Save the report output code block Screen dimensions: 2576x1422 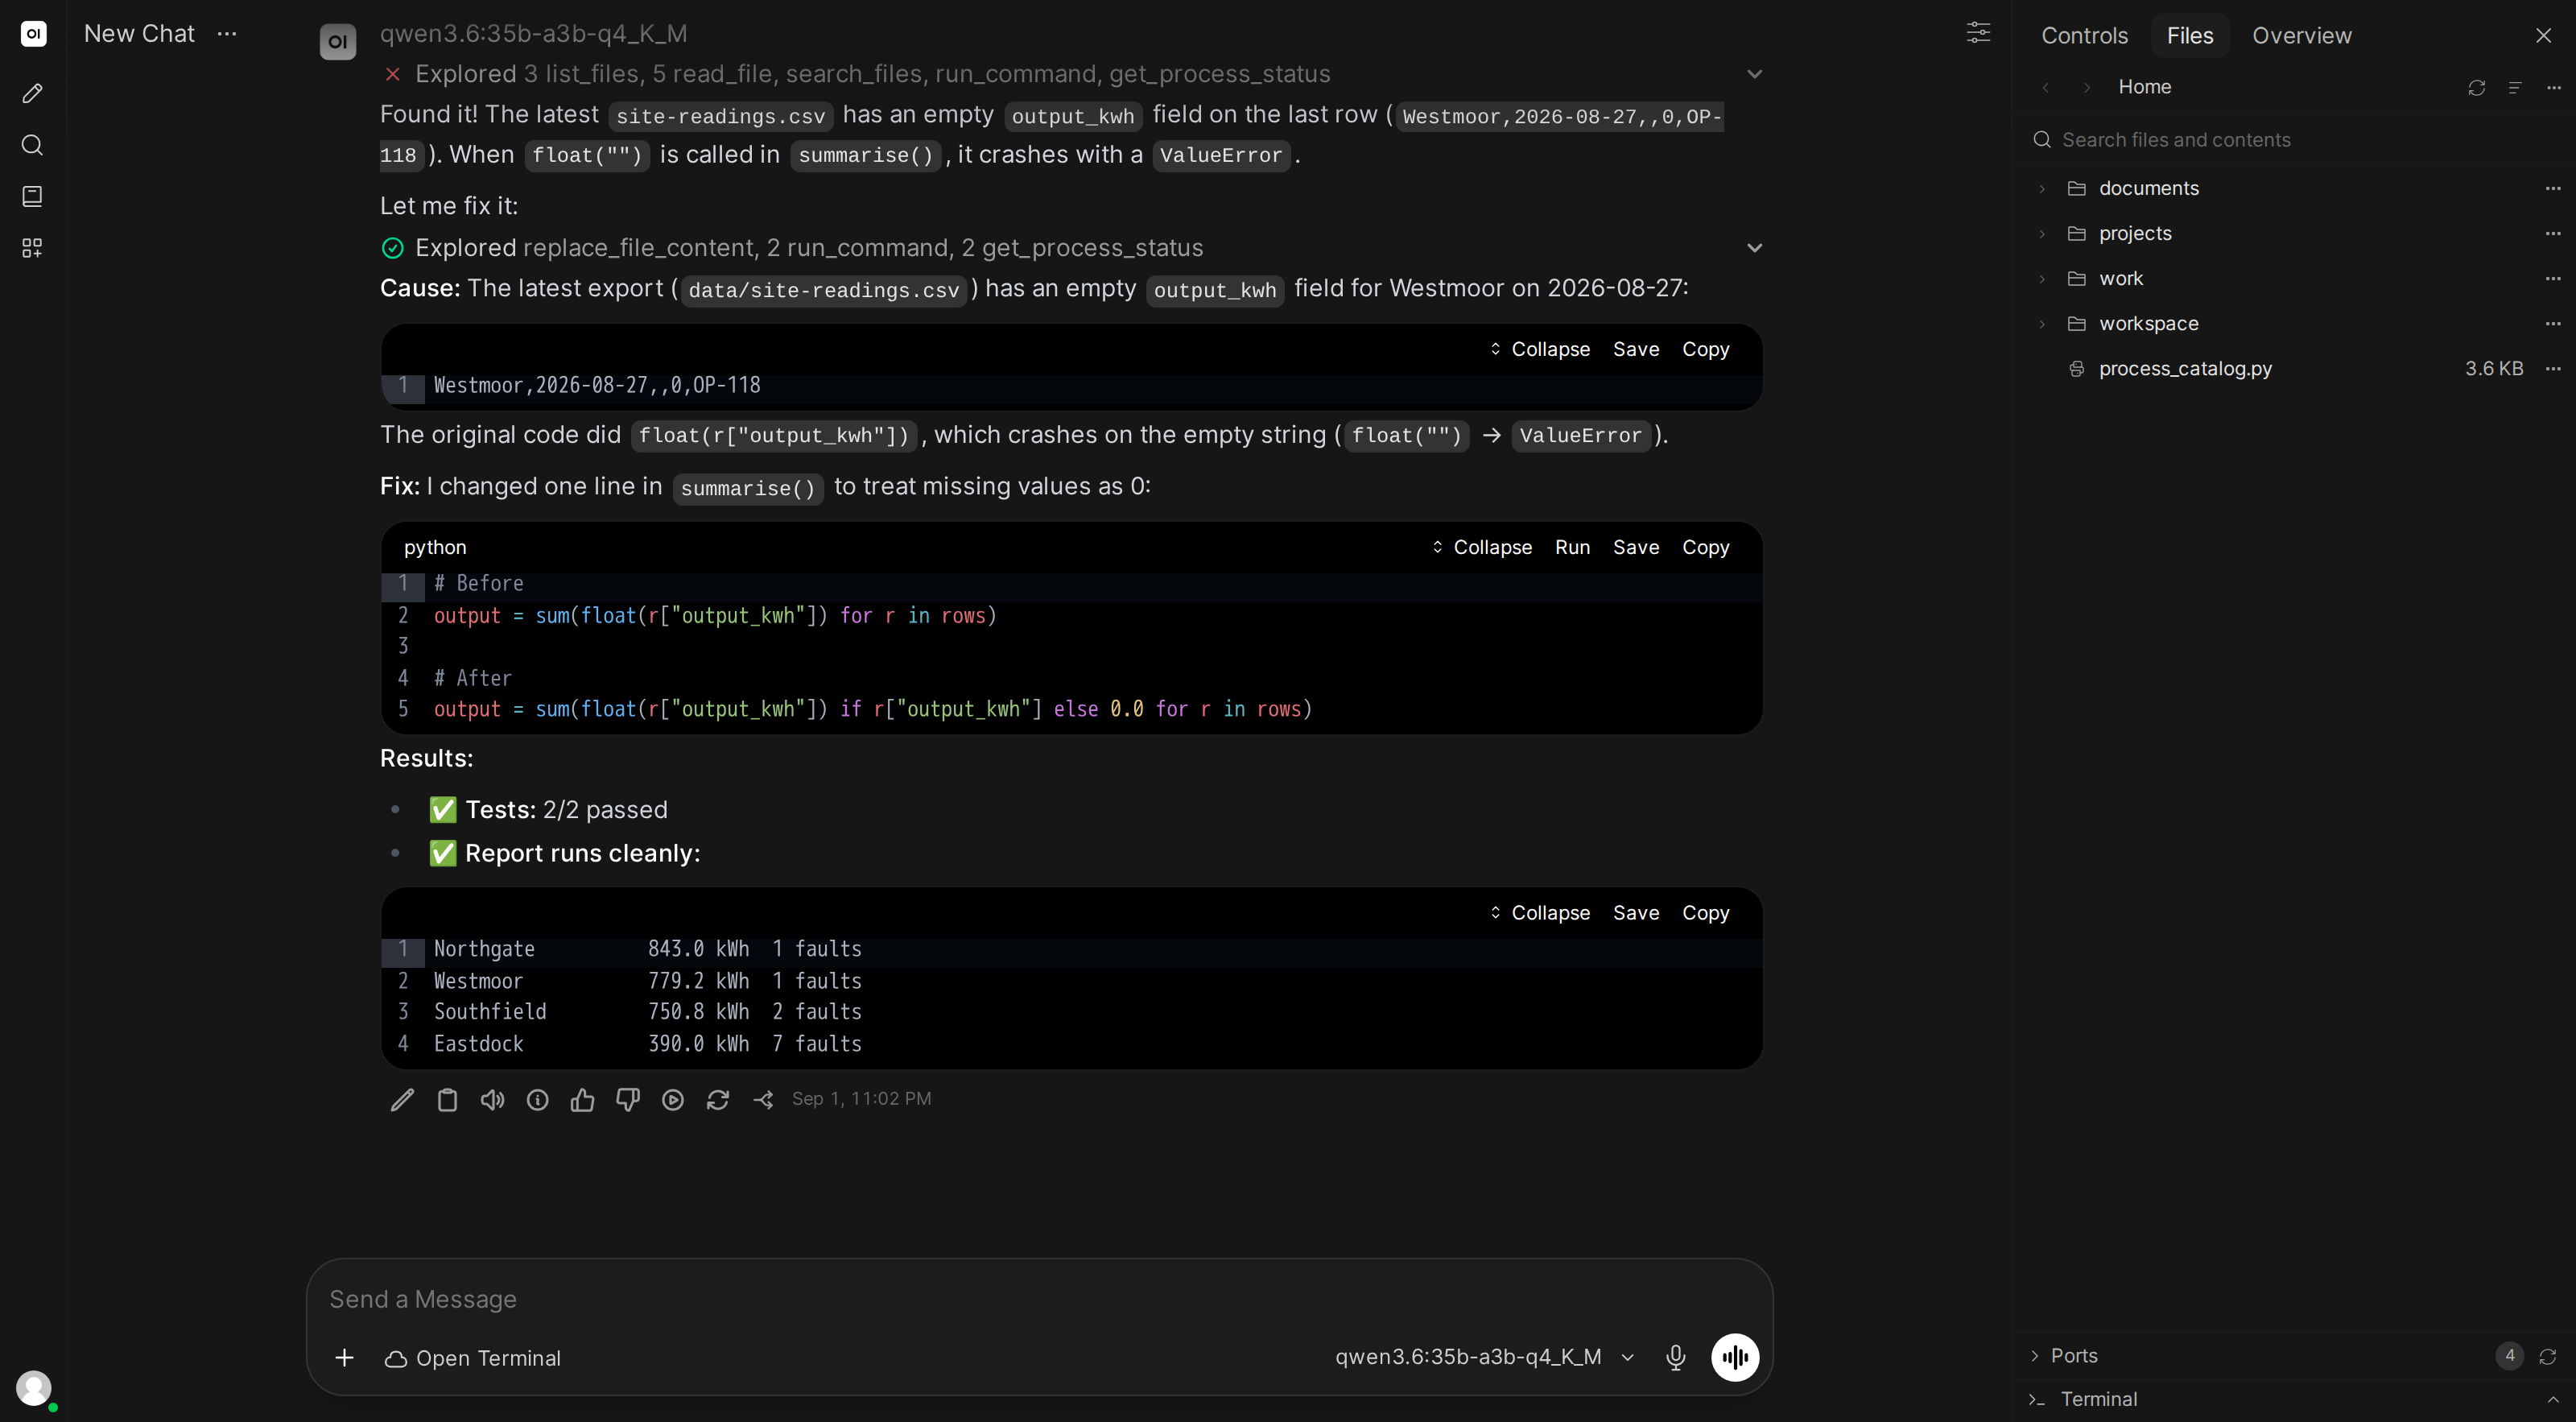[1636, 913]
